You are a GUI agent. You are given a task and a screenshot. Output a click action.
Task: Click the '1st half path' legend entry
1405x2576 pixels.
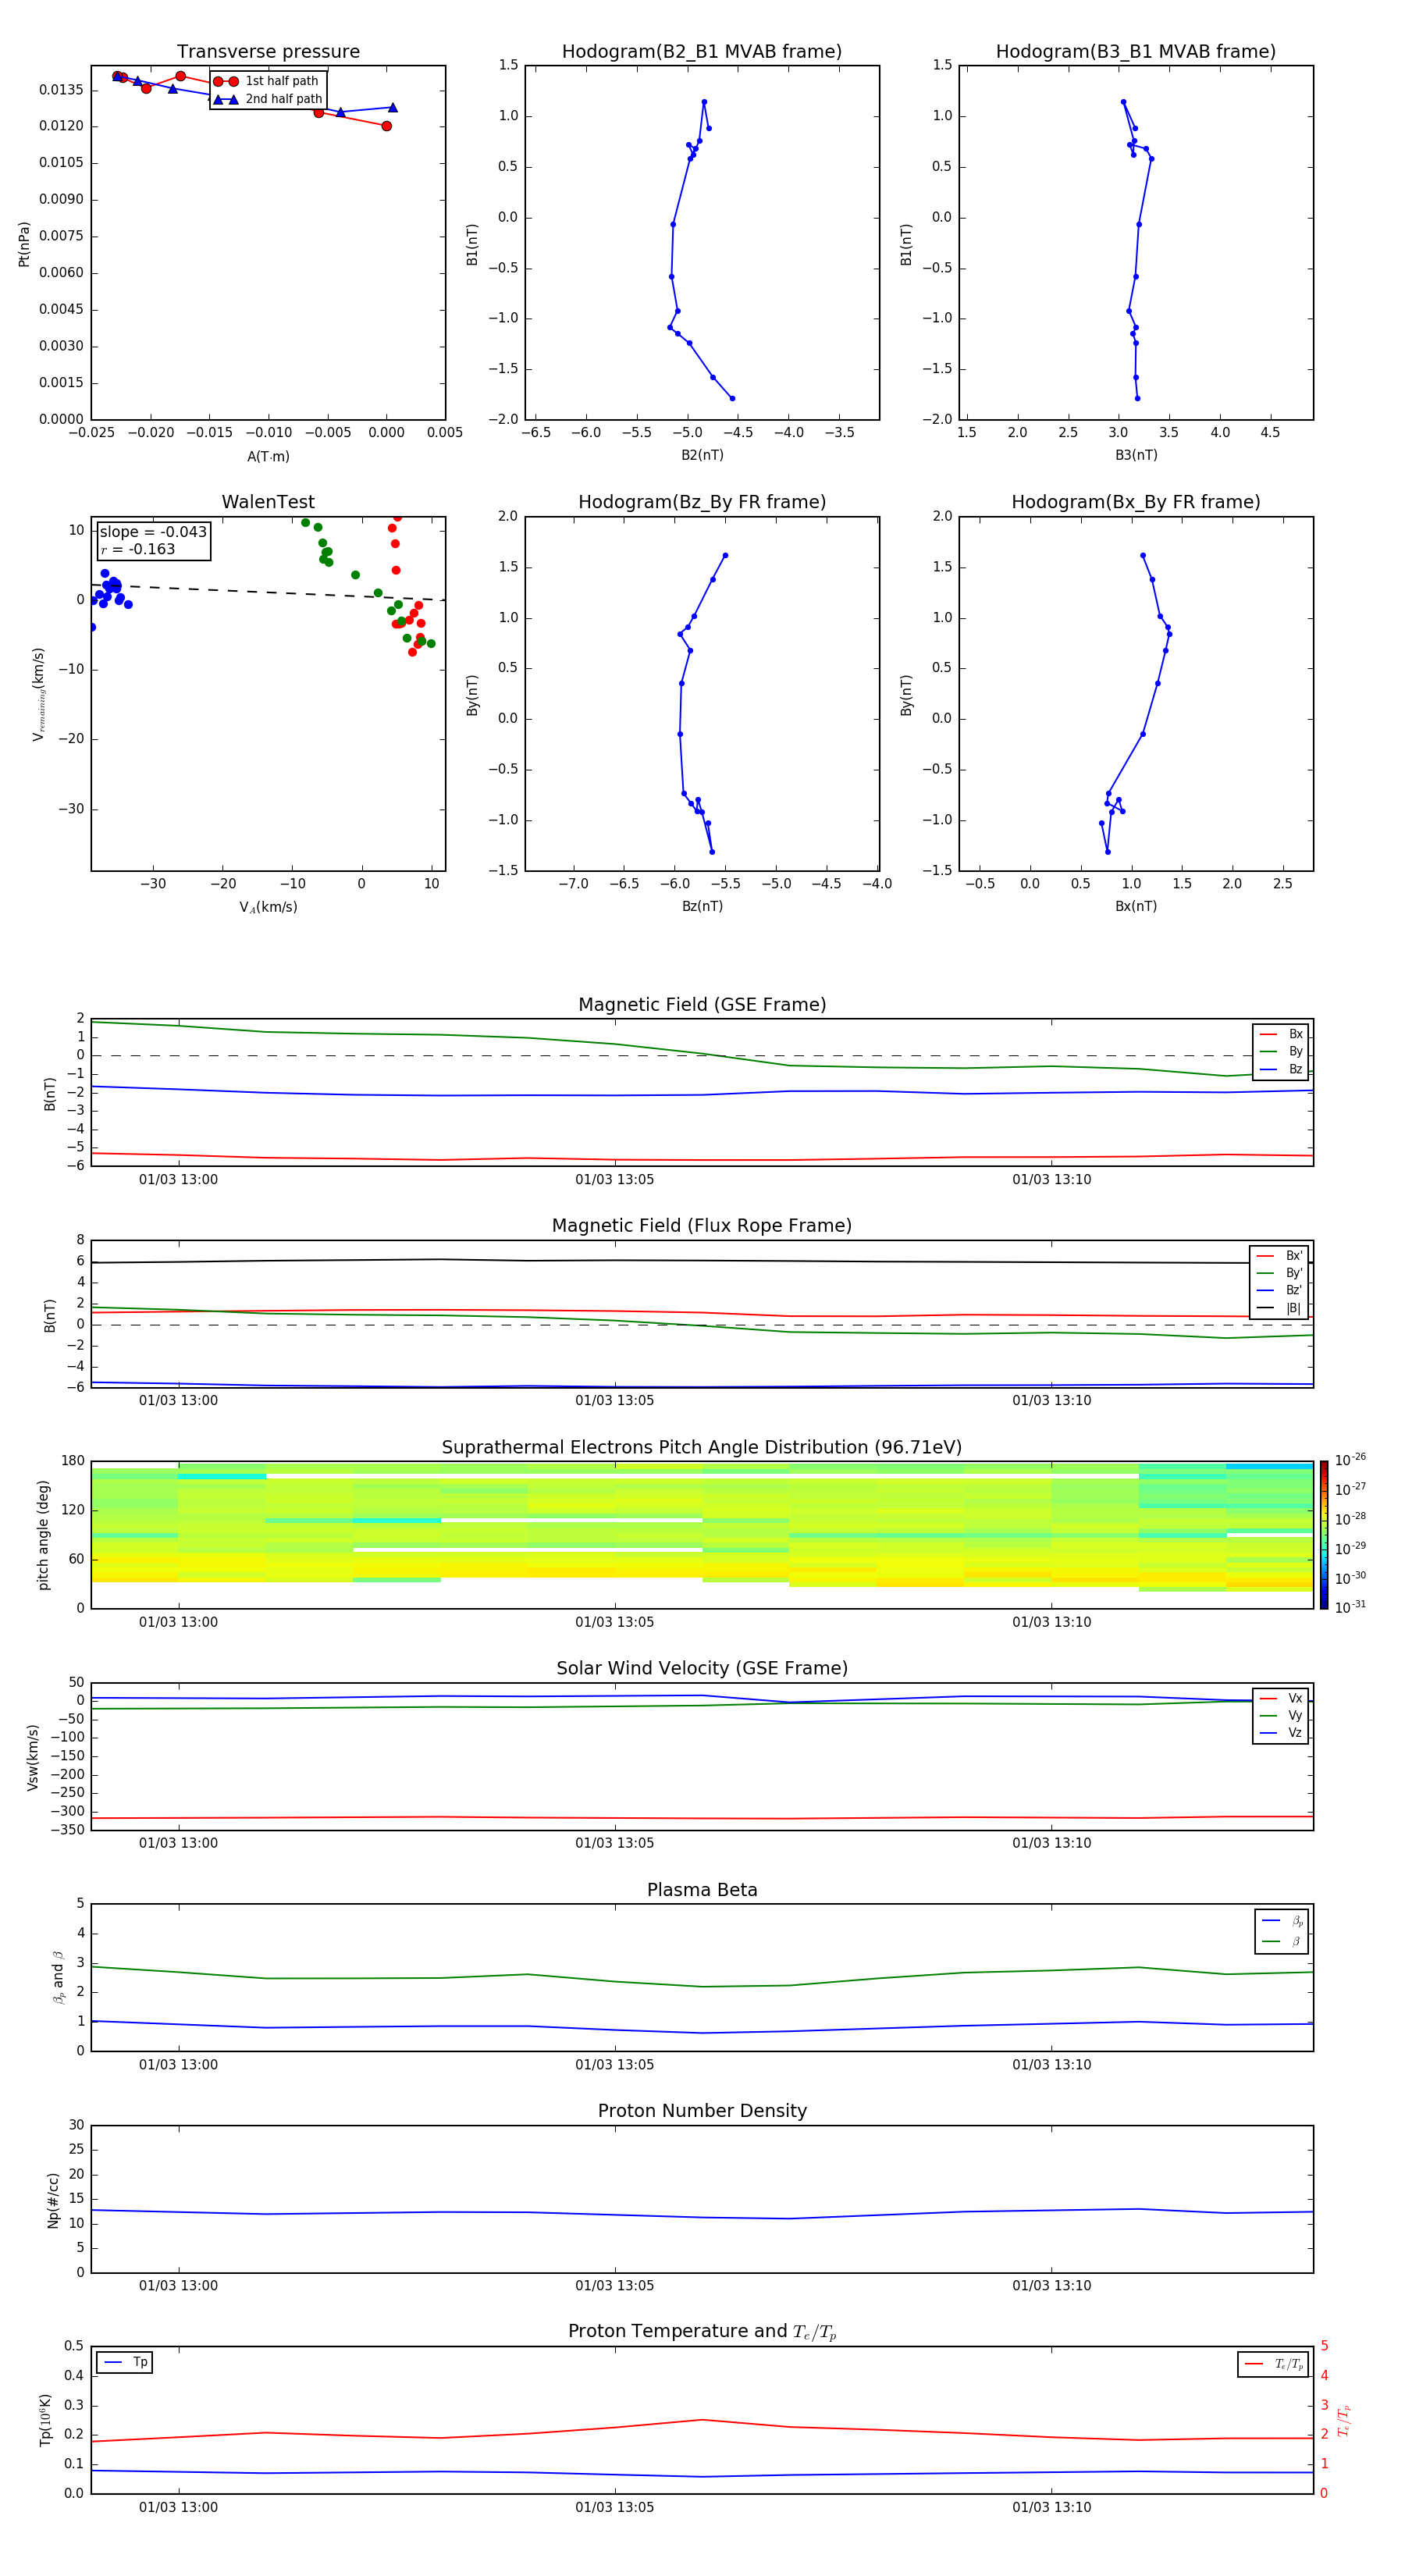pos(267,81)
